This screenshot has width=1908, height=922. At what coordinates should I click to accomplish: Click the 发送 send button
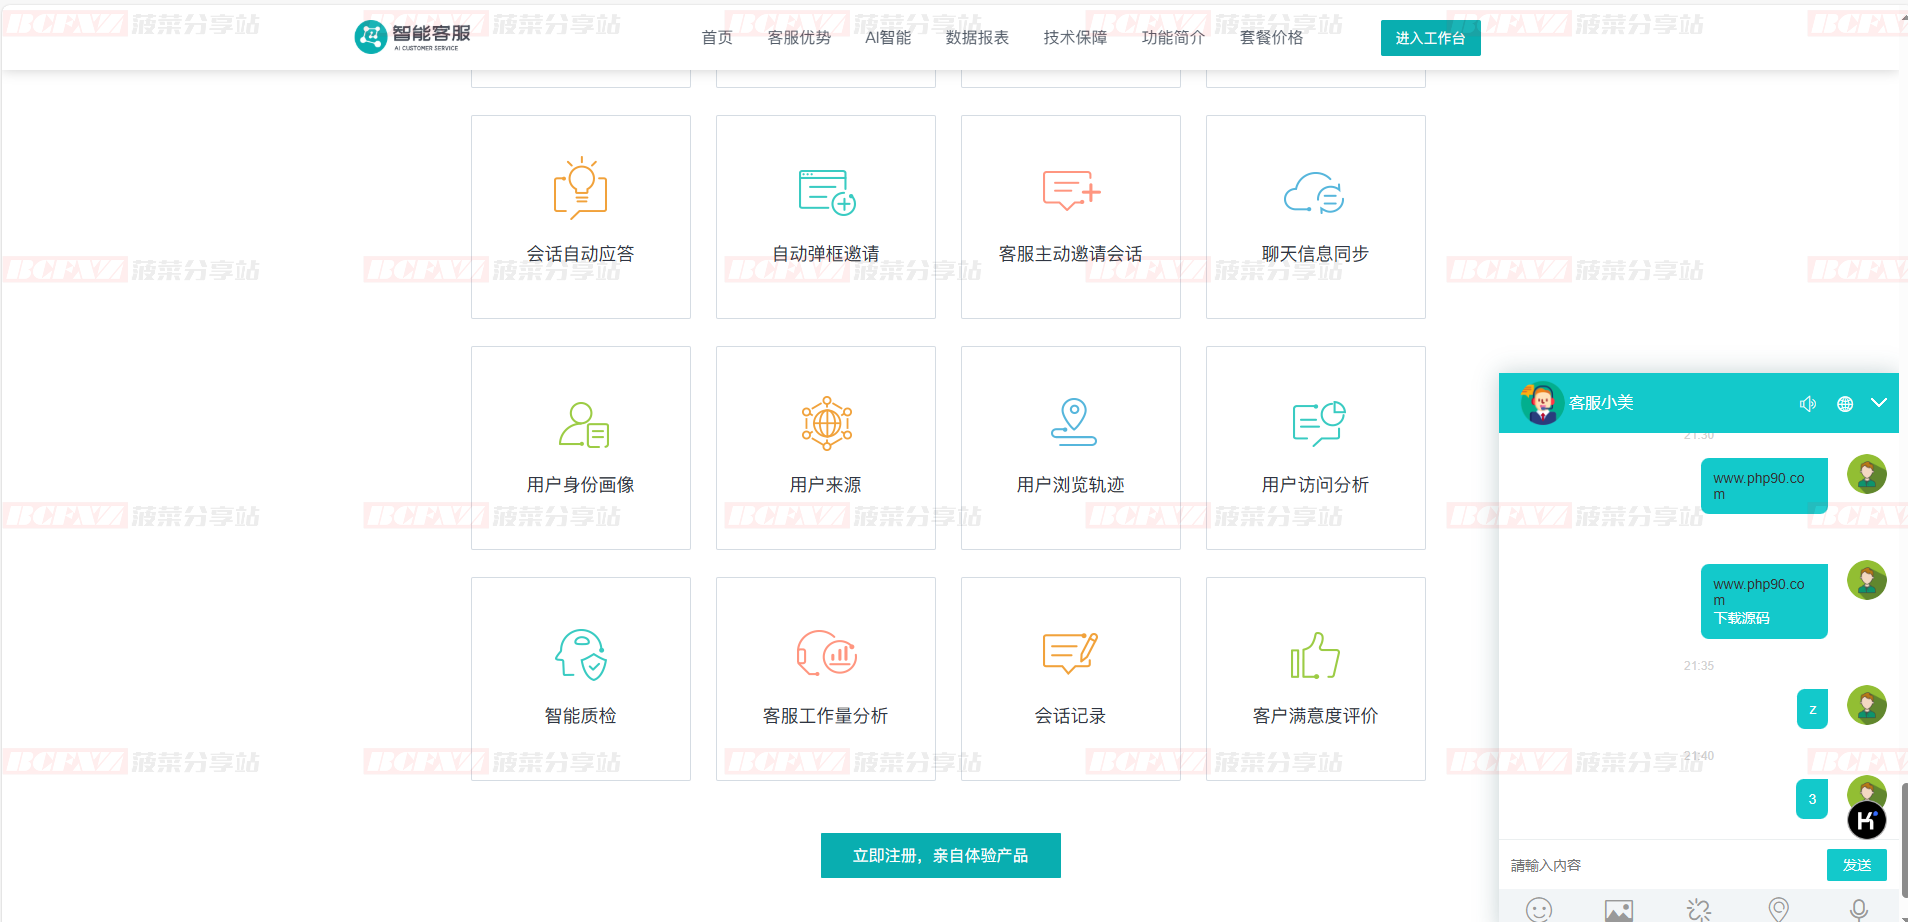click(1856, 865)
